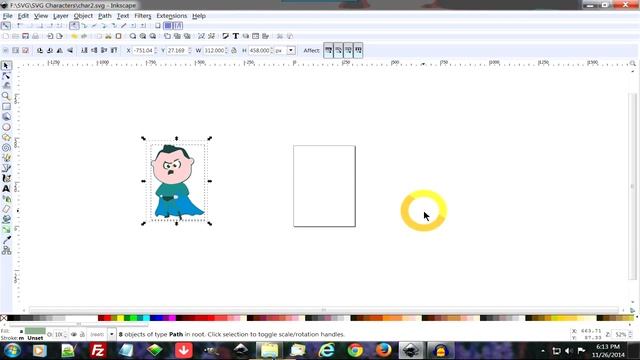Image resolution: width=640 pixels, height=360 pixels.
Task: Open the Text and Font dialog icon
Action: (236, 36)
